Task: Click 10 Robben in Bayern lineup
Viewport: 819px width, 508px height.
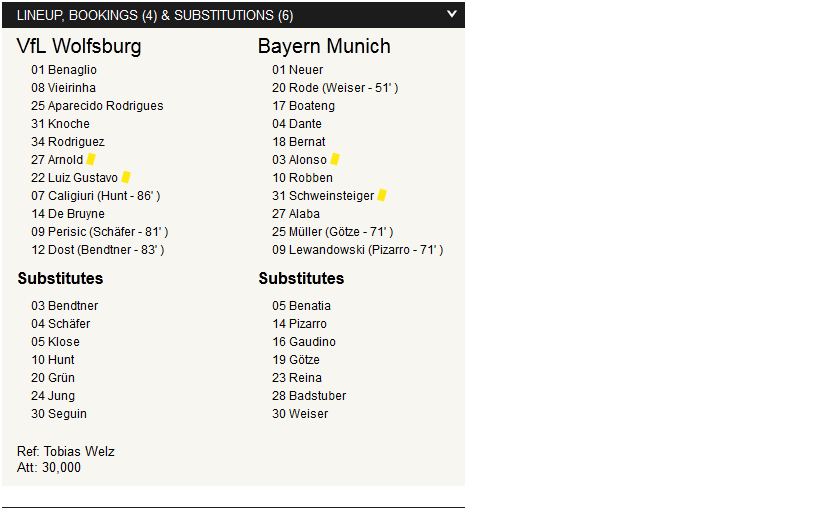Action: click(x=302, y=178)
